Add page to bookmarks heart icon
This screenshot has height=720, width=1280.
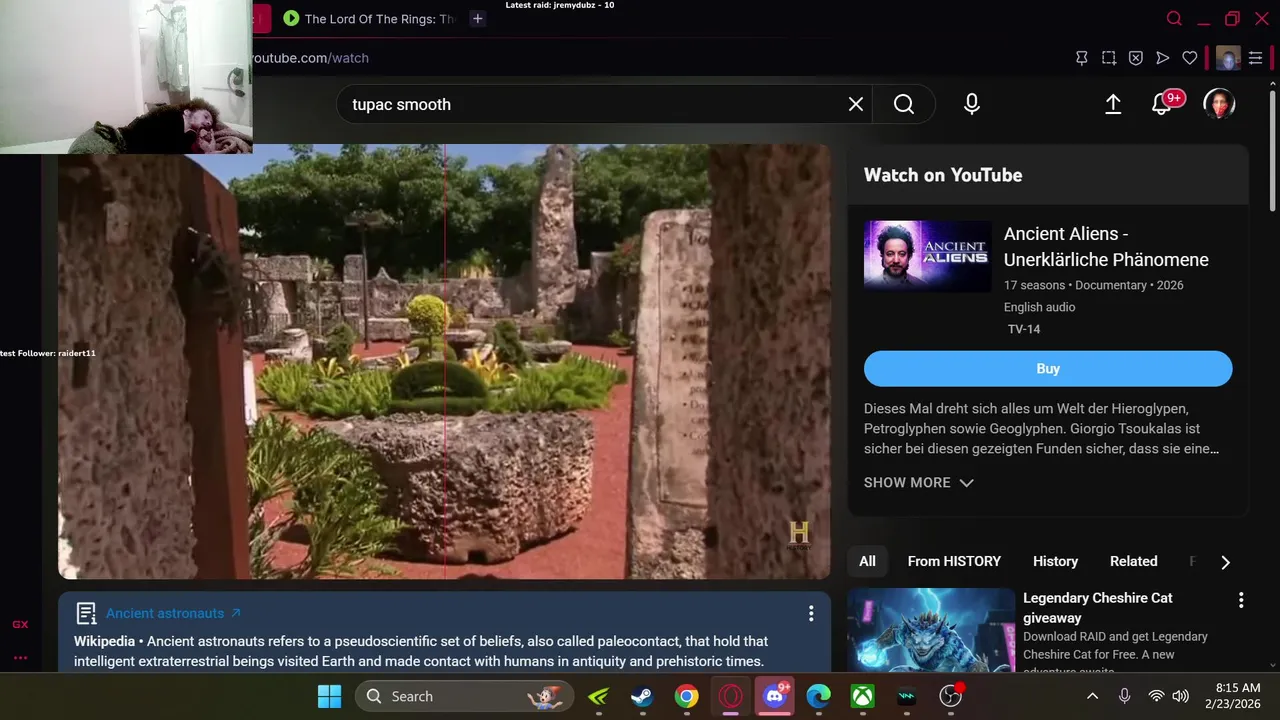tap(1190, 58)
